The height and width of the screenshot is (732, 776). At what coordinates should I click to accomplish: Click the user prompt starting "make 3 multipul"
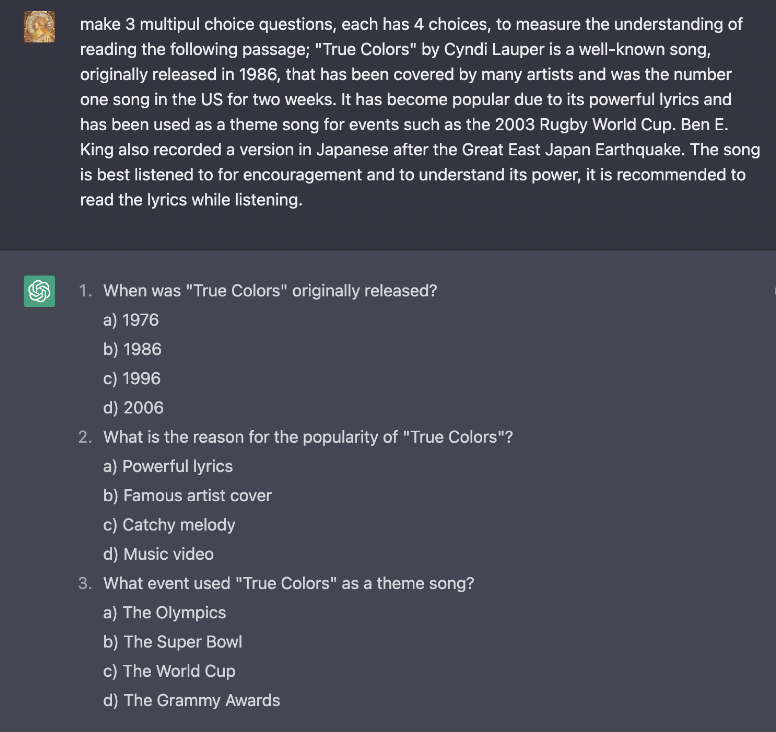click(x=420, y=112)
